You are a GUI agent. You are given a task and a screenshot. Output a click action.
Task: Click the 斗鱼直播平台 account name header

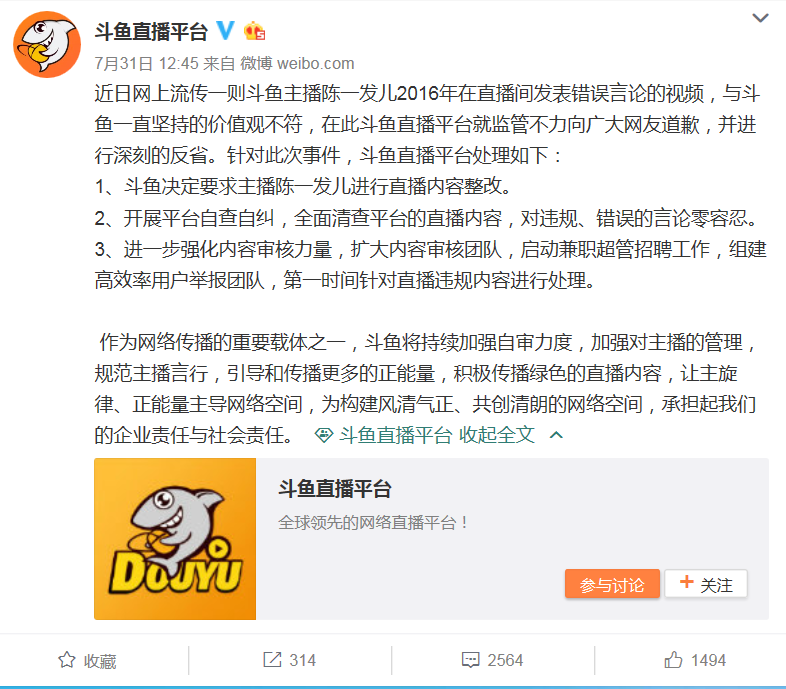[x=151, y=32]
